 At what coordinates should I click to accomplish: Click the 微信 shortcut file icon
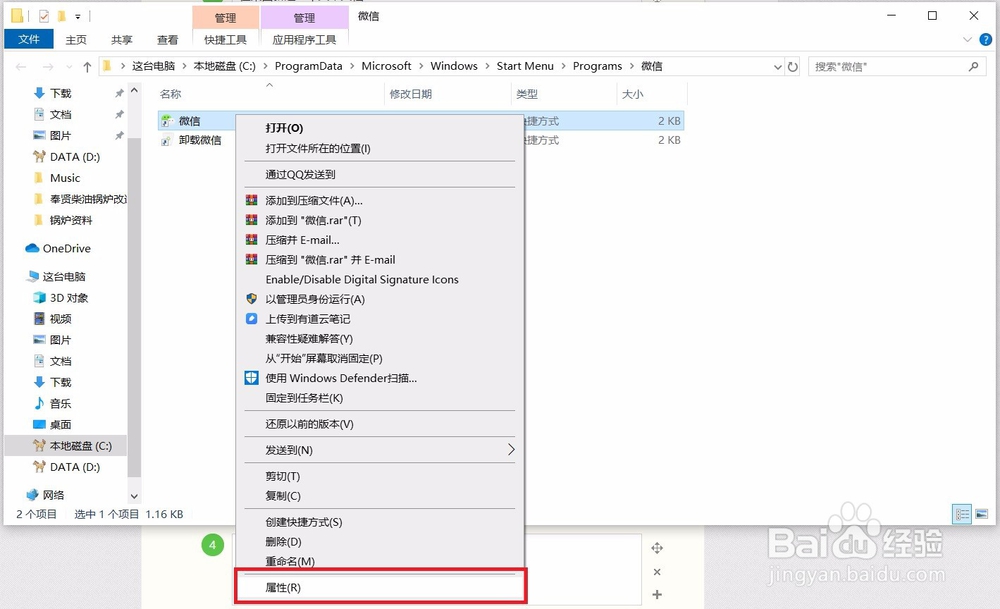(x=167, y=121)
